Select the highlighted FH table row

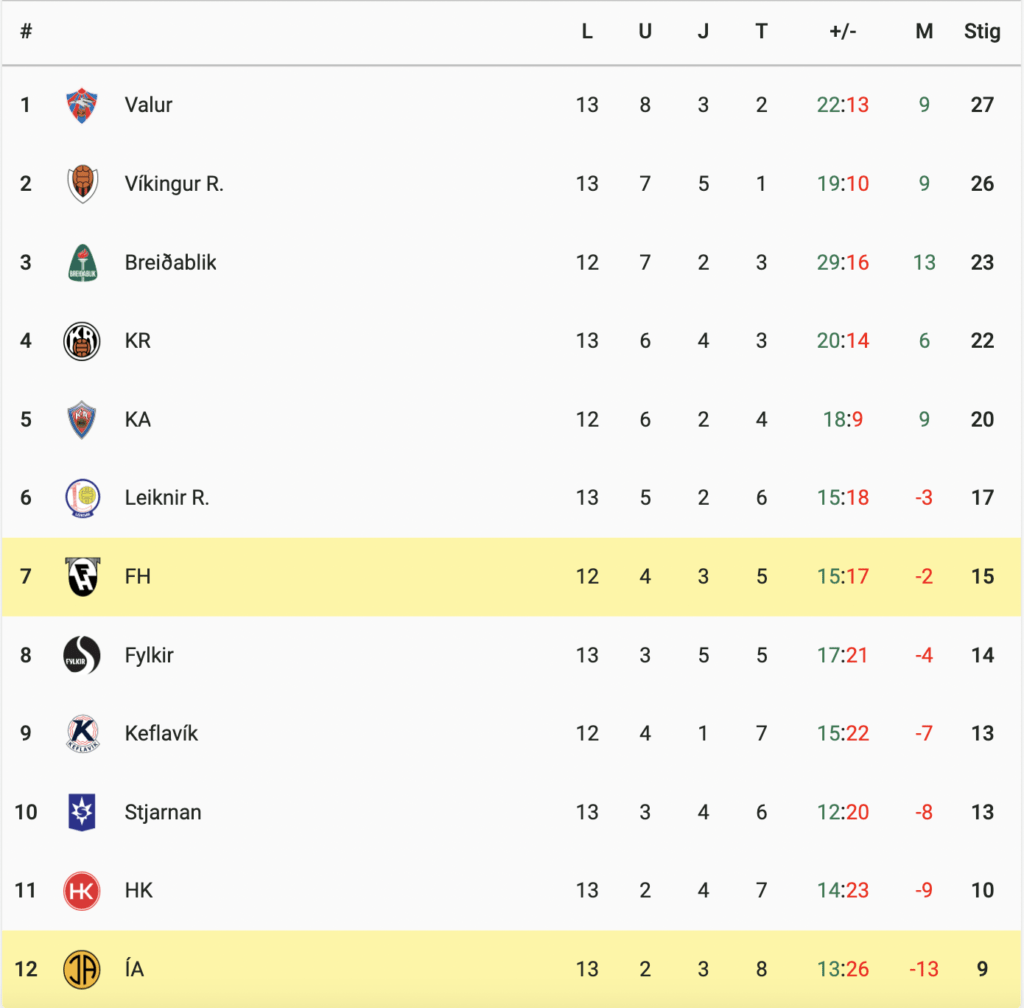[511, 576]
